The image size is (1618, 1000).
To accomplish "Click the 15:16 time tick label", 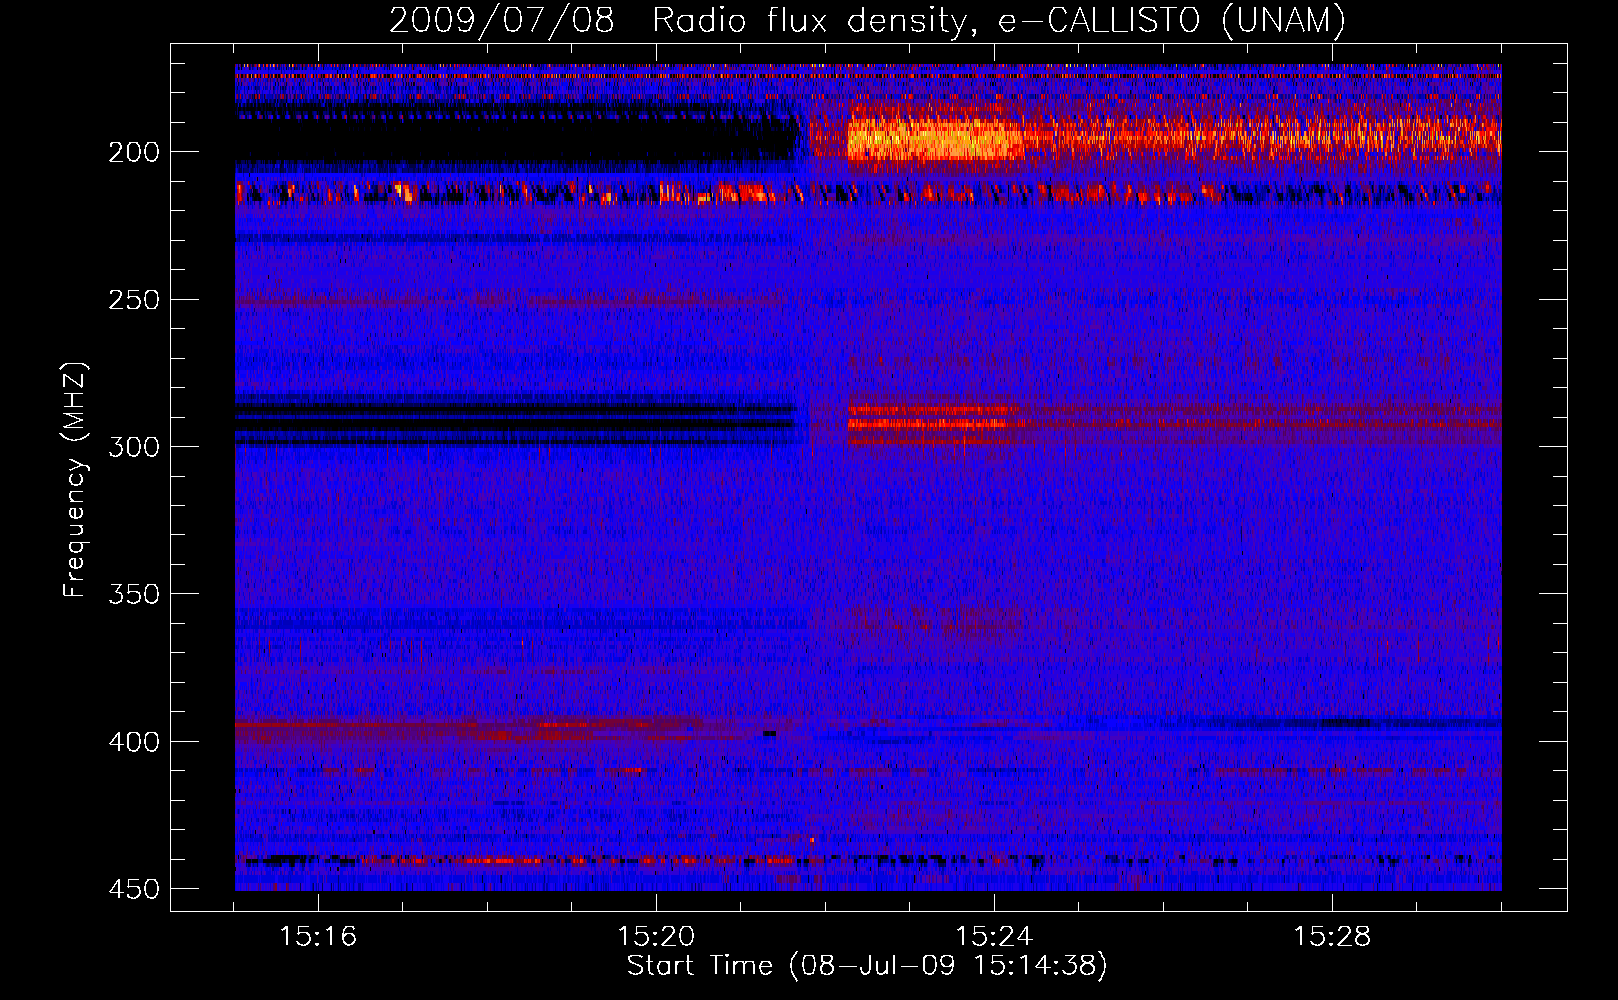I will pyautogui.click(x=318, y=937).
